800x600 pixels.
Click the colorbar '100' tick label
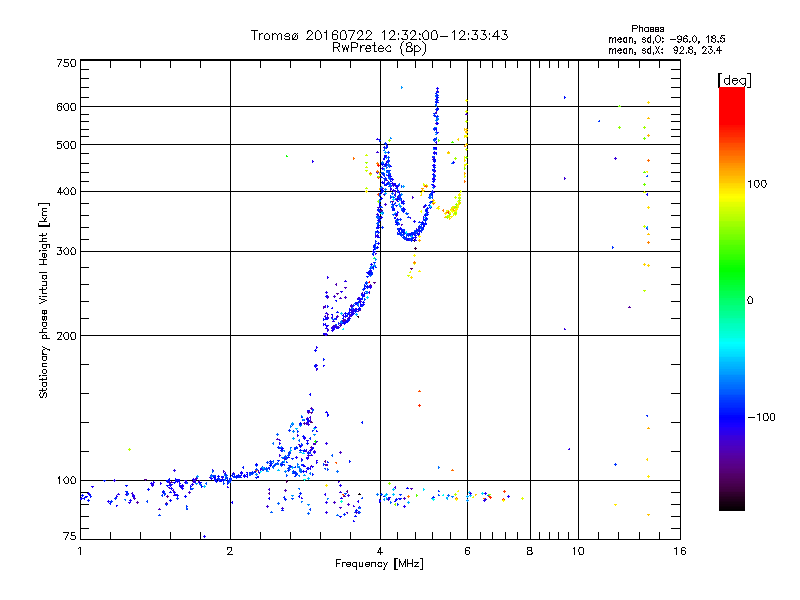tap(757, 184)
